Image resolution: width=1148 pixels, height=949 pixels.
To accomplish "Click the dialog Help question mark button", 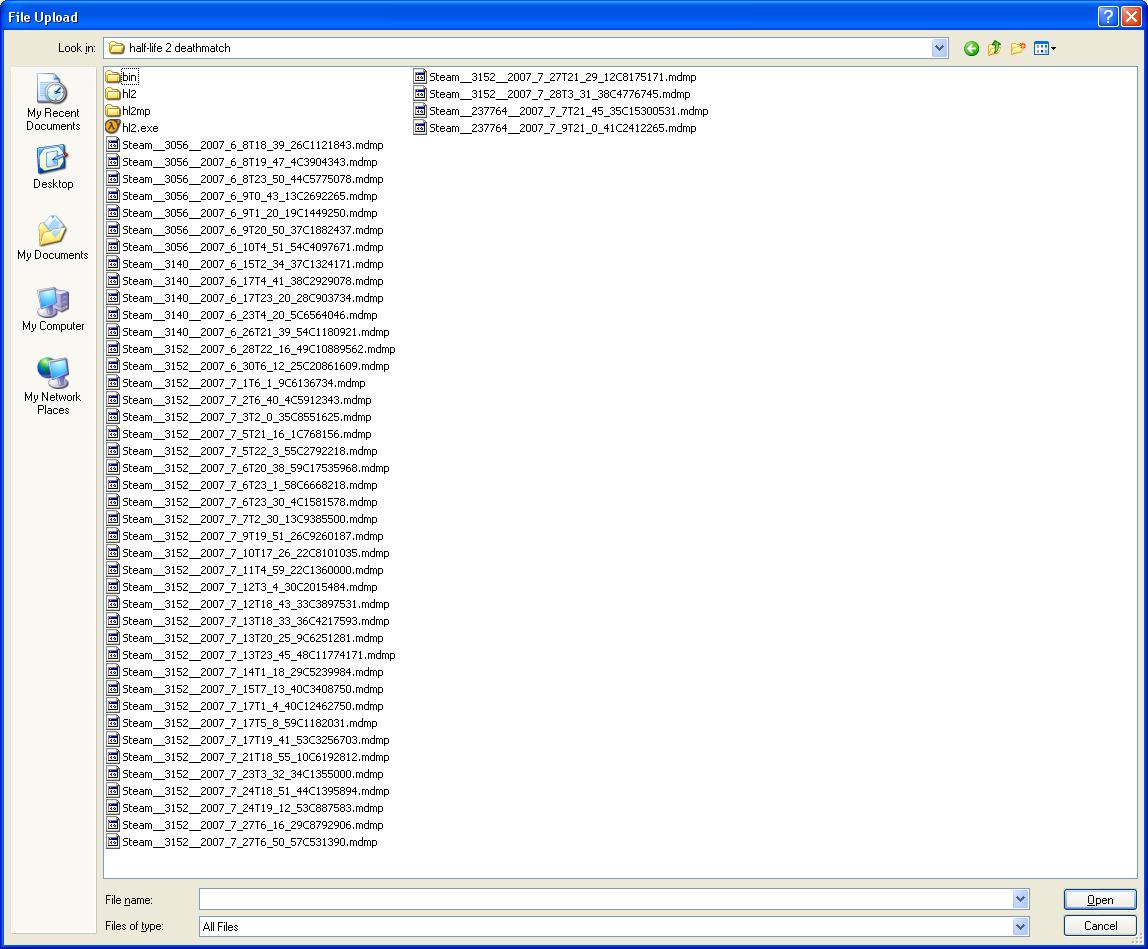I will 1107,16.
